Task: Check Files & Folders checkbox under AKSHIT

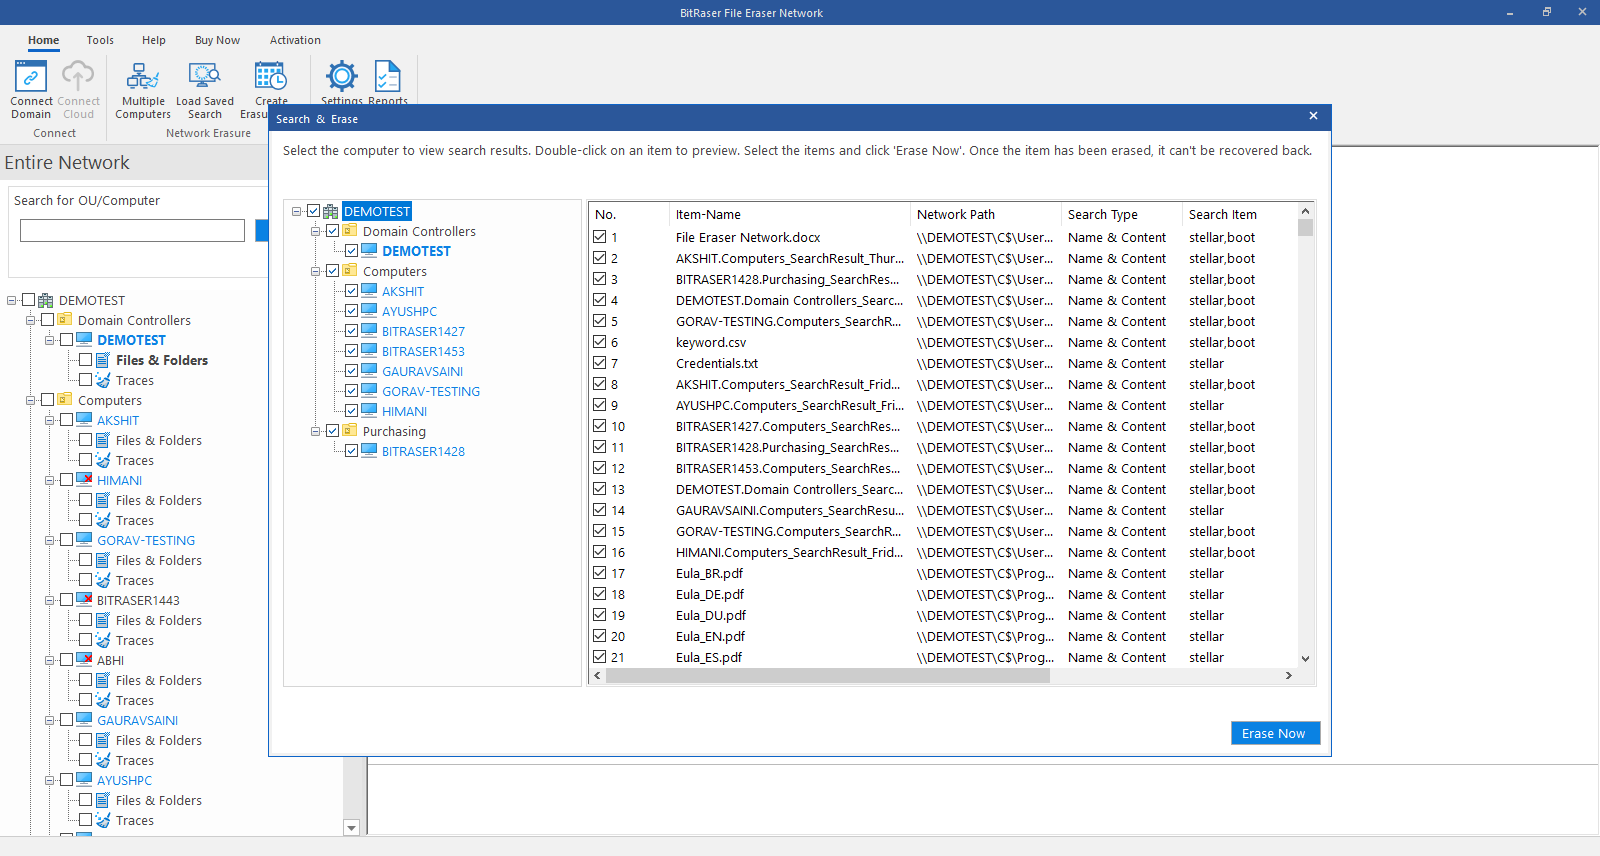Action: (86, 440)
